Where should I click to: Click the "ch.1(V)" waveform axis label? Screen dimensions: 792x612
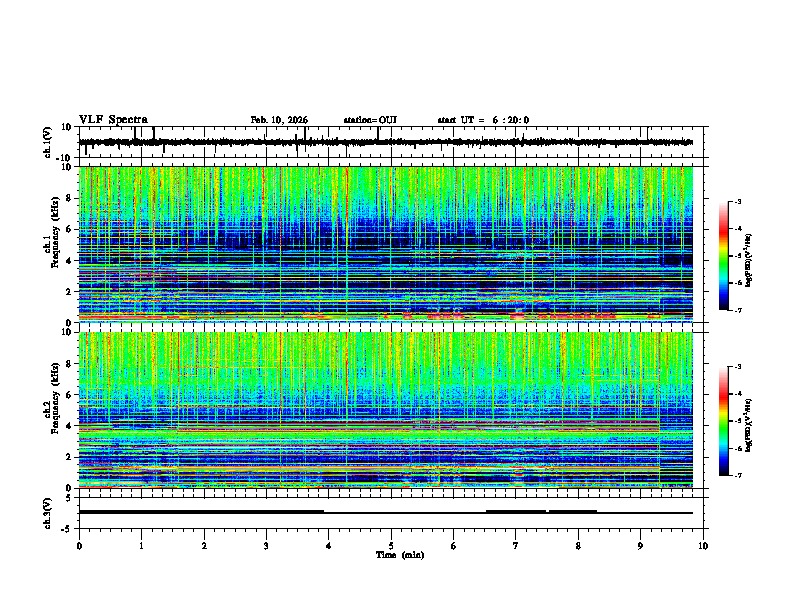point(48,142)
